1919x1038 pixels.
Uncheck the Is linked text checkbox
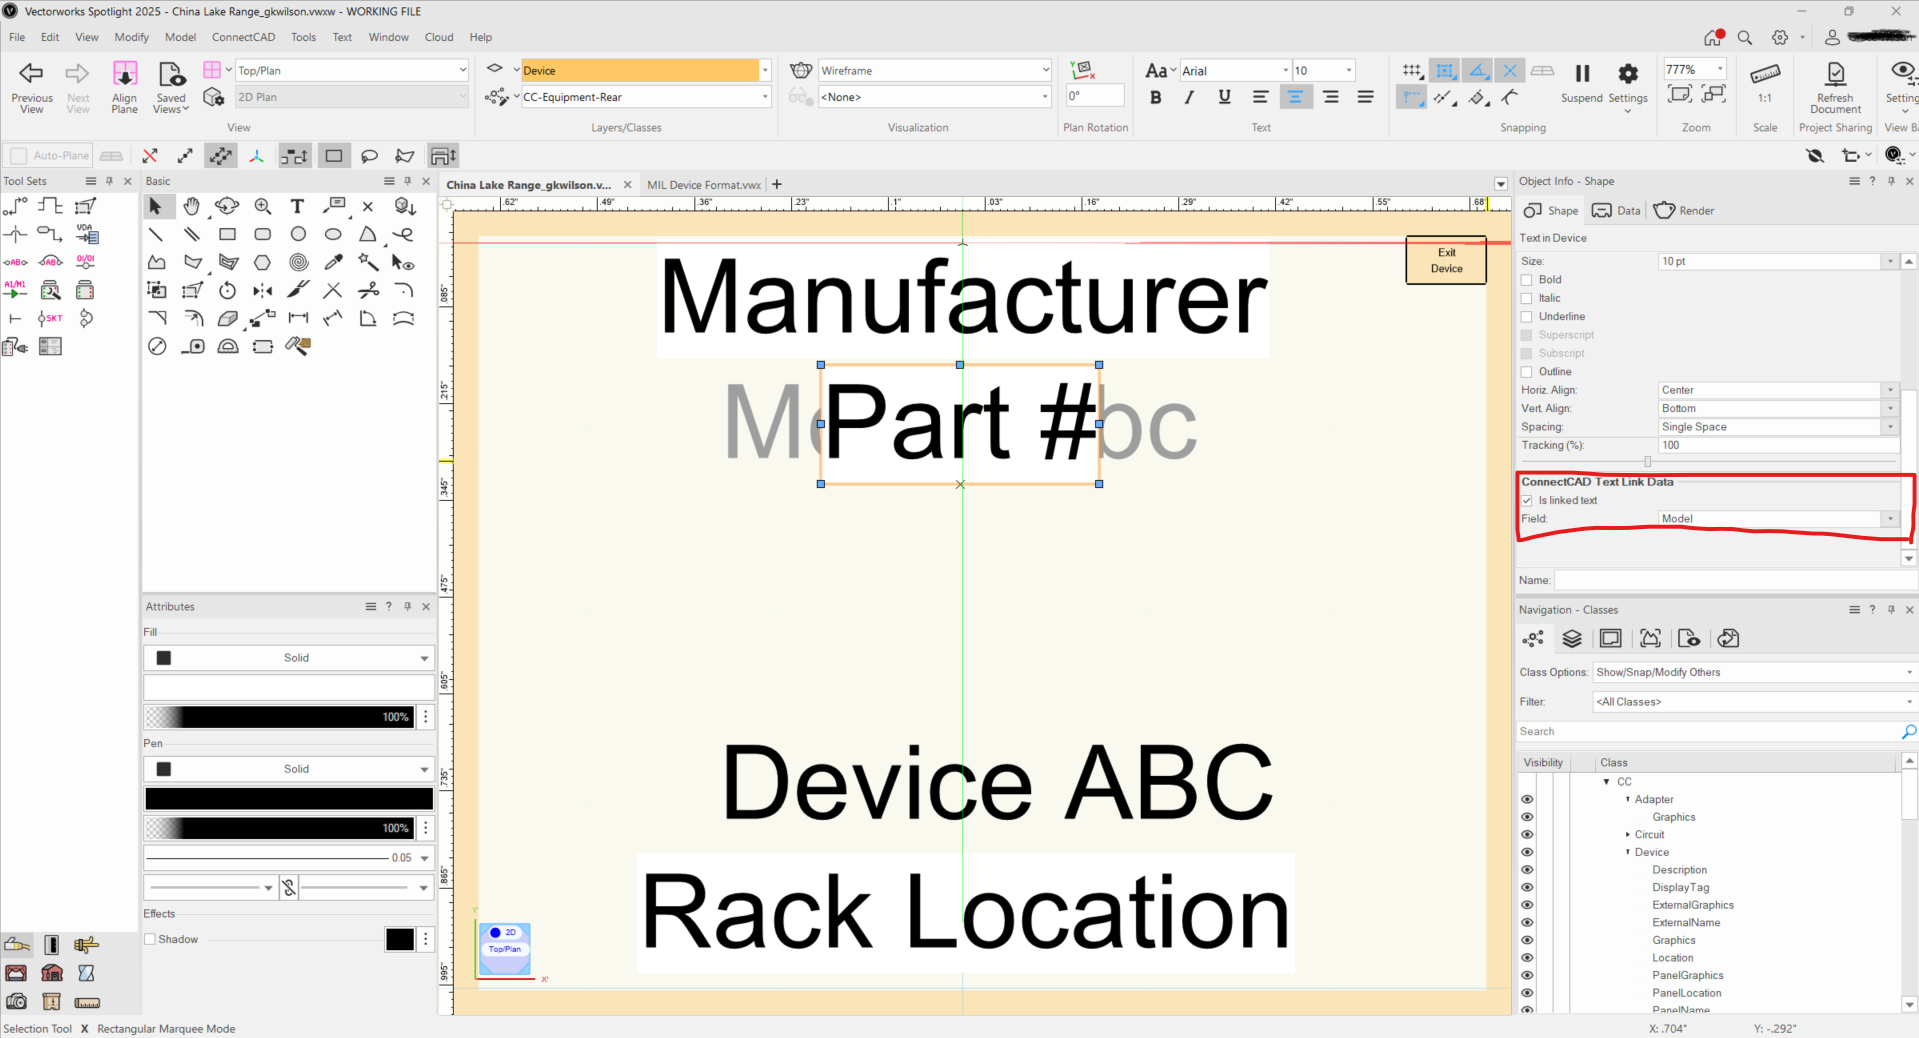pos(1528,500)
